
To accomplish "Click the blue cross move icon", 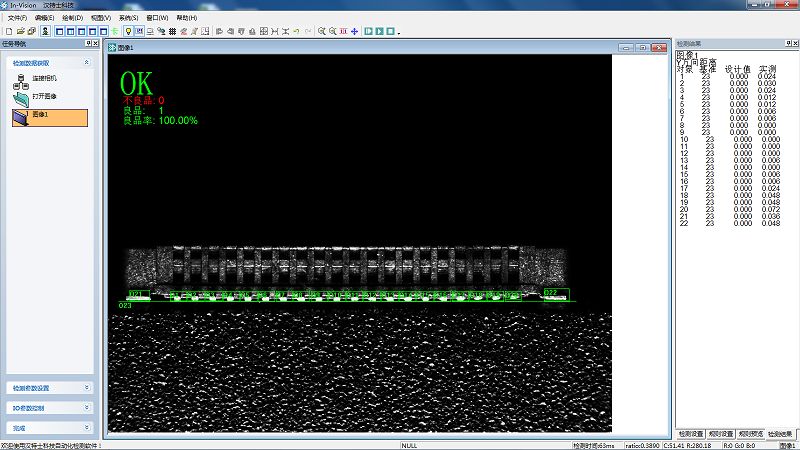I will point(355,31).
